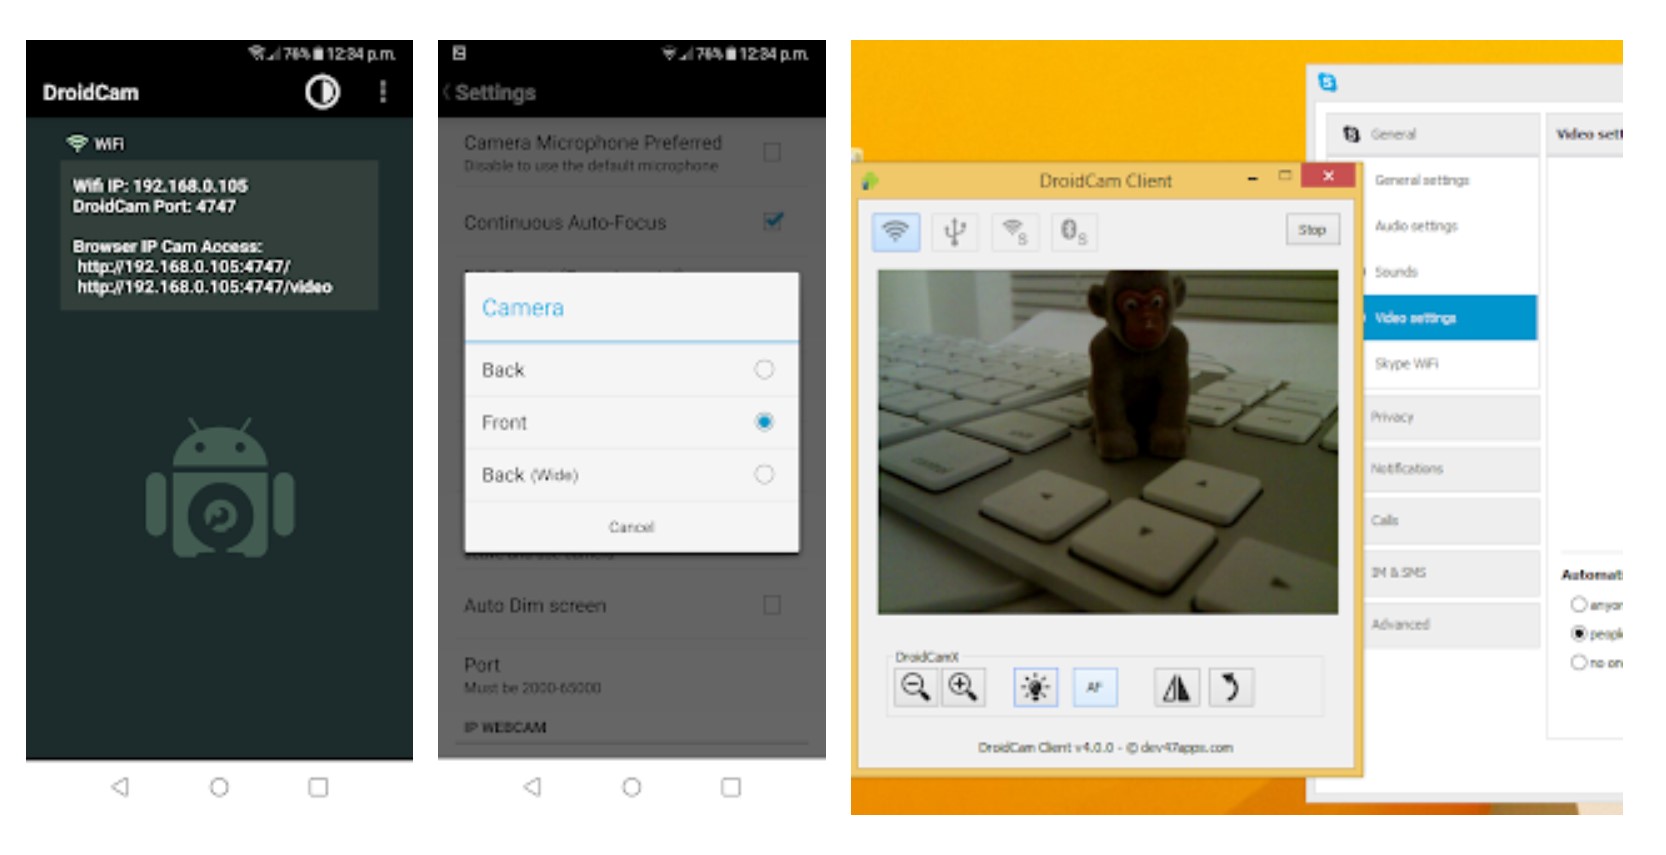This screenshot has width=1666, height=855.
Task: Select WiFi connection mode in DroidCam Client
Action: coord(895,232)
